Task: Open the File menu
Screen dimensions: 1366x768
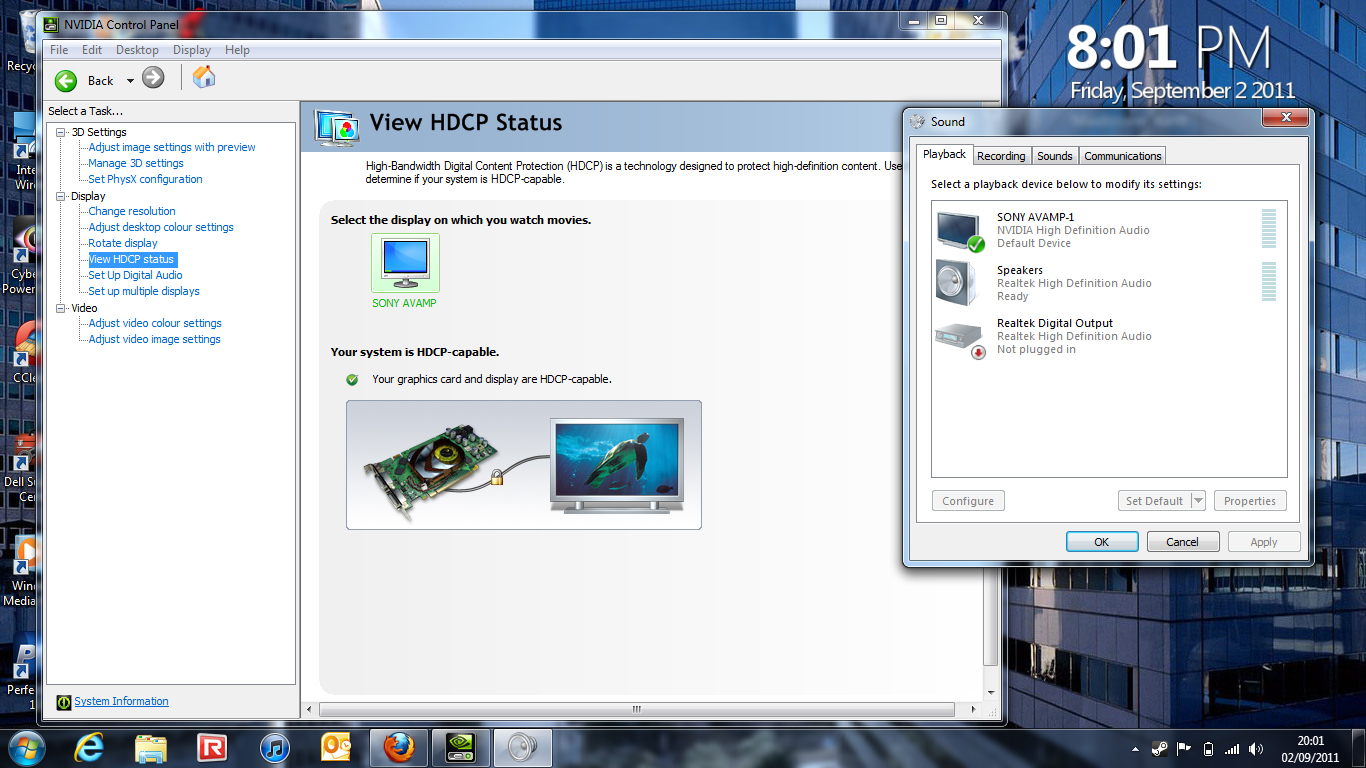Action: 59,50
